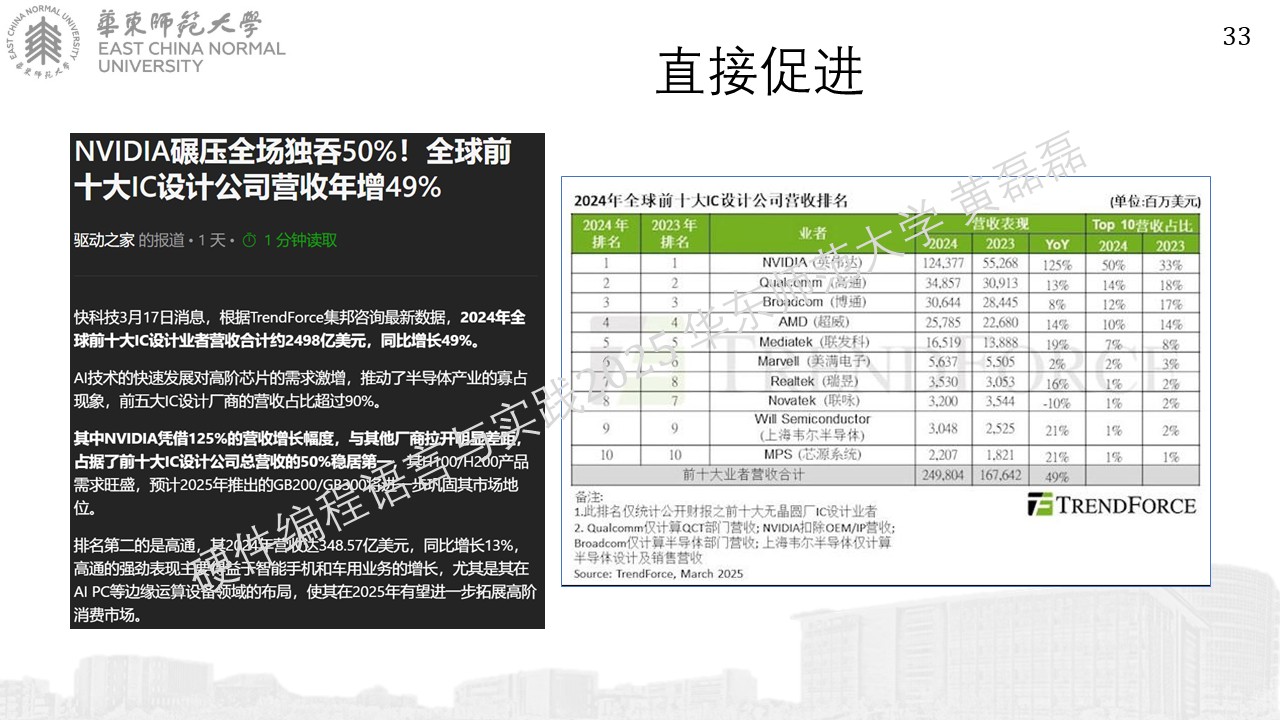Open the NVIDIA碾压全场独吞50% article headline
This screenshot has height=720, width=1280.
pyautogui.click(x=293, y=169)
